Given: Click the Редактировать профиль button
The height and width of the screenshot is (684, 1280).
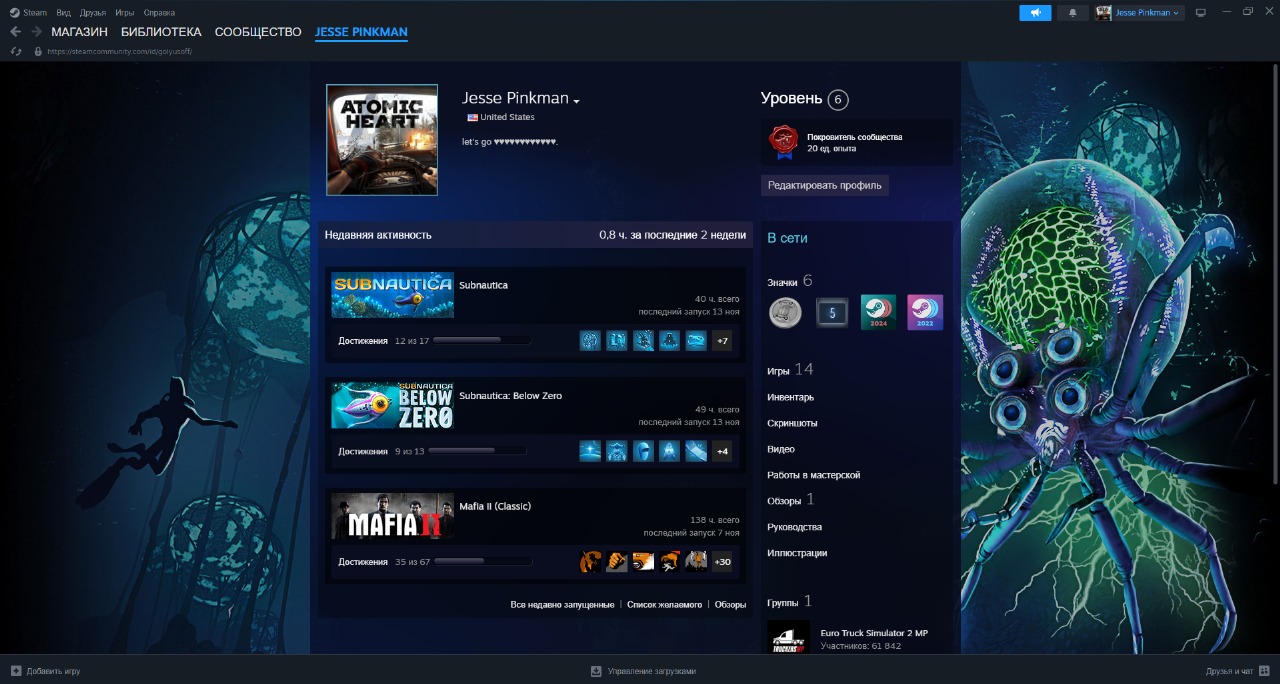Looking at the screenshot, I should tap(824, 185).
